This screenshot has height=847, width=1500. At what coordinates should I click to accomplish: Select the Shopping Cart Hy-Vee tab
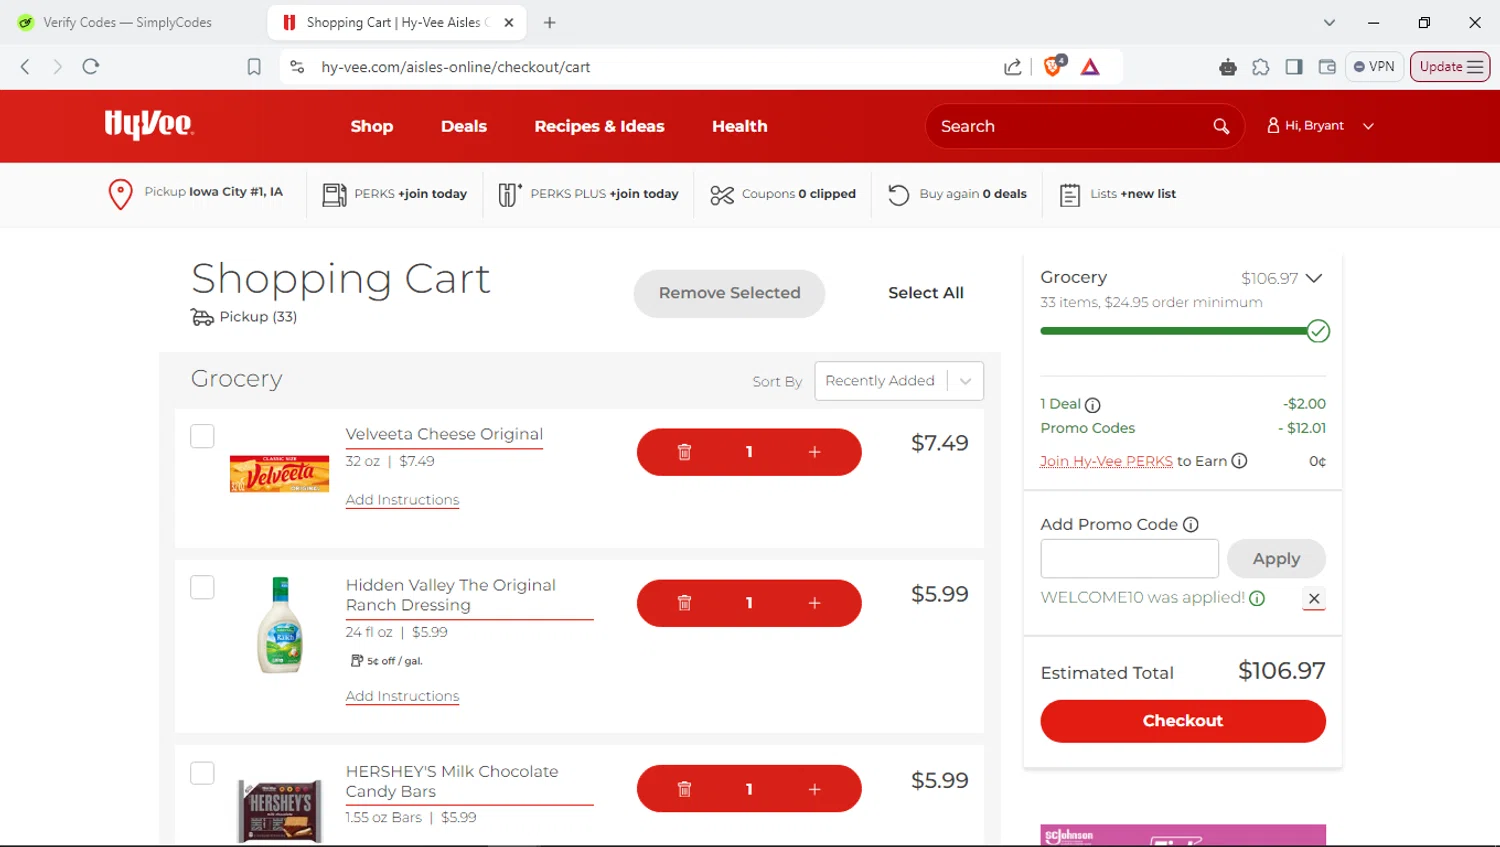point(398,22)
